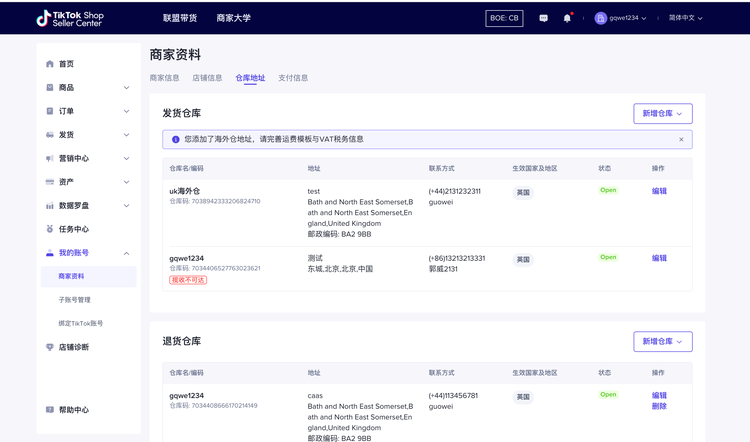Click the Open status of uk海外仓
Screen dimensions: 750x442
coord(608,190)
